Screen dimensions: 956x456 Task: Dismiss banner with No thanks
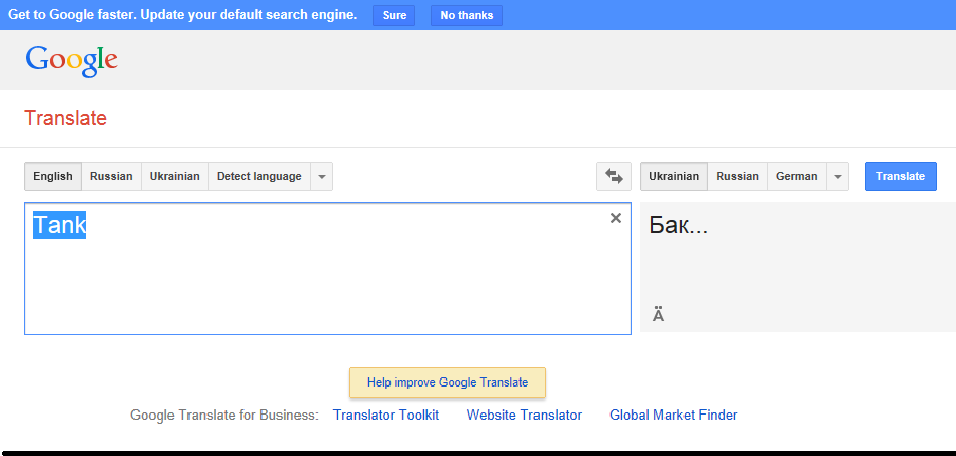(467, 16)
